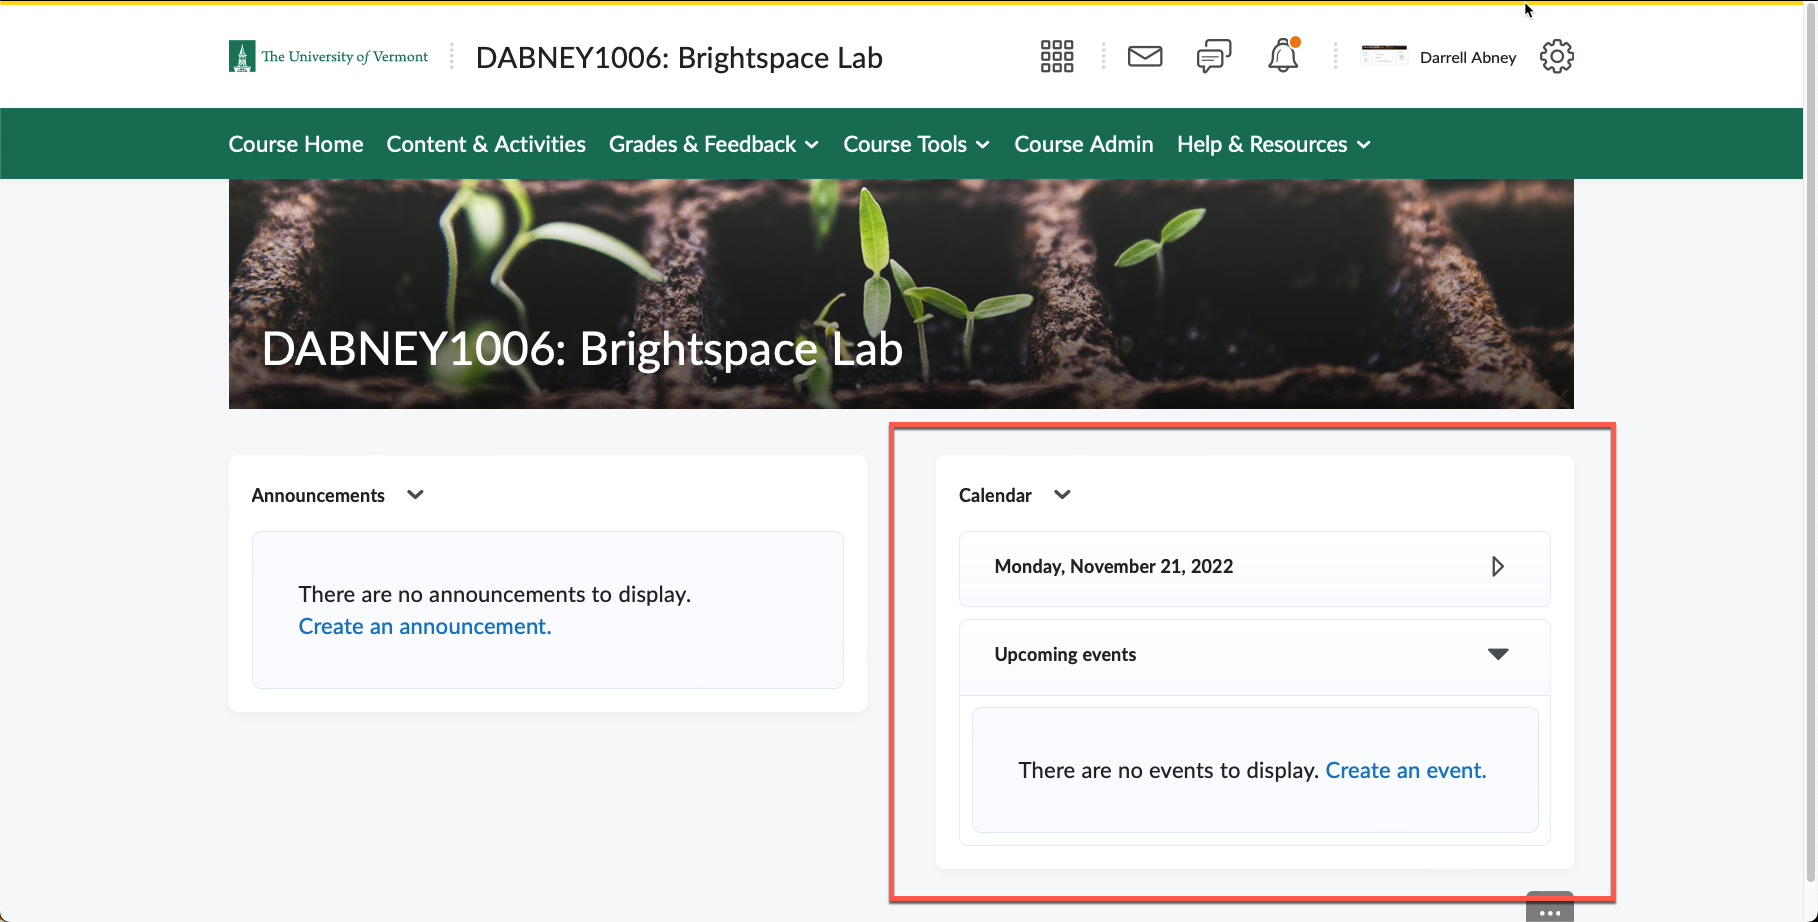Expand the Course Tools menu
Image resolution: width=1818 pixels, height=922 pixels.
[x=915, y=144]
